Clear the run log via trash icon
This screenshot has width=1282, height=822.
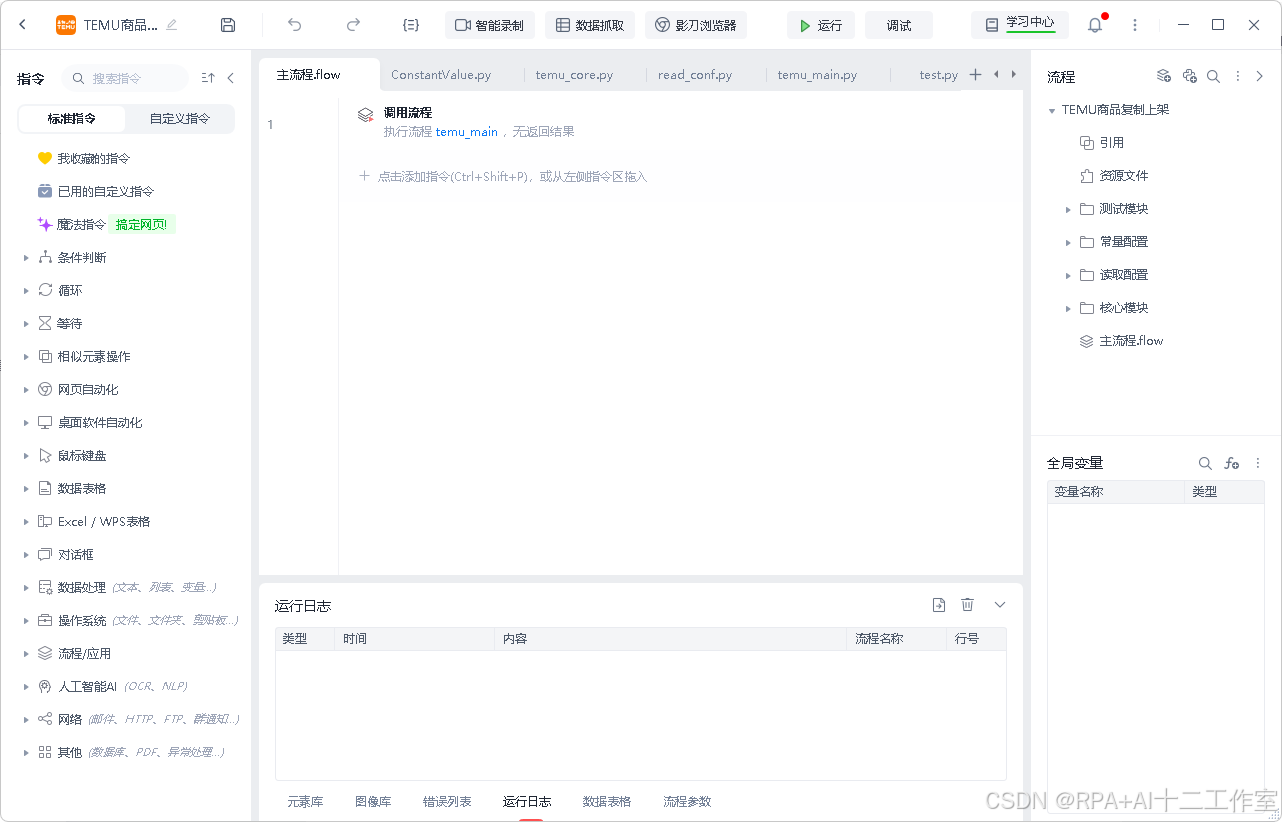point(967,604)
